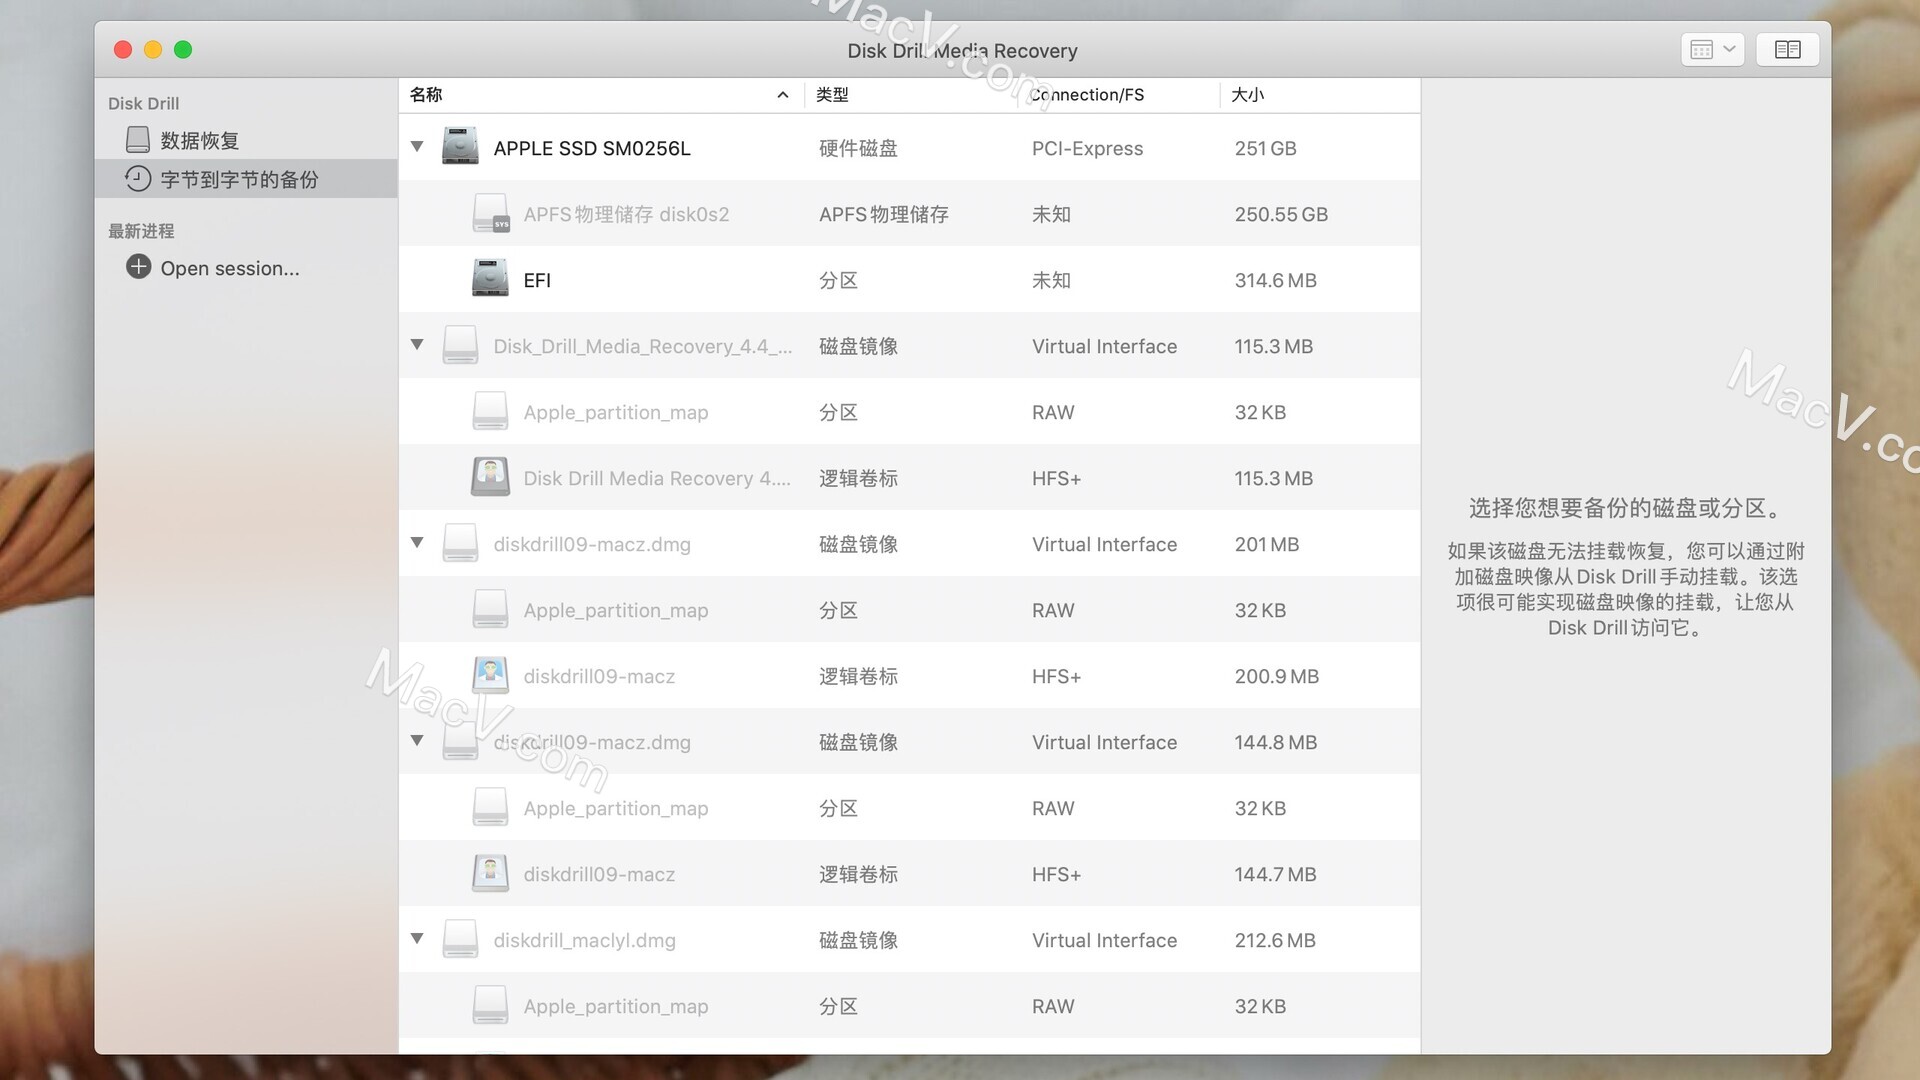This screenshot has height=1080, width=1920.
Task: Click the split view toggle icon
Action: [x=1788, y=49]
